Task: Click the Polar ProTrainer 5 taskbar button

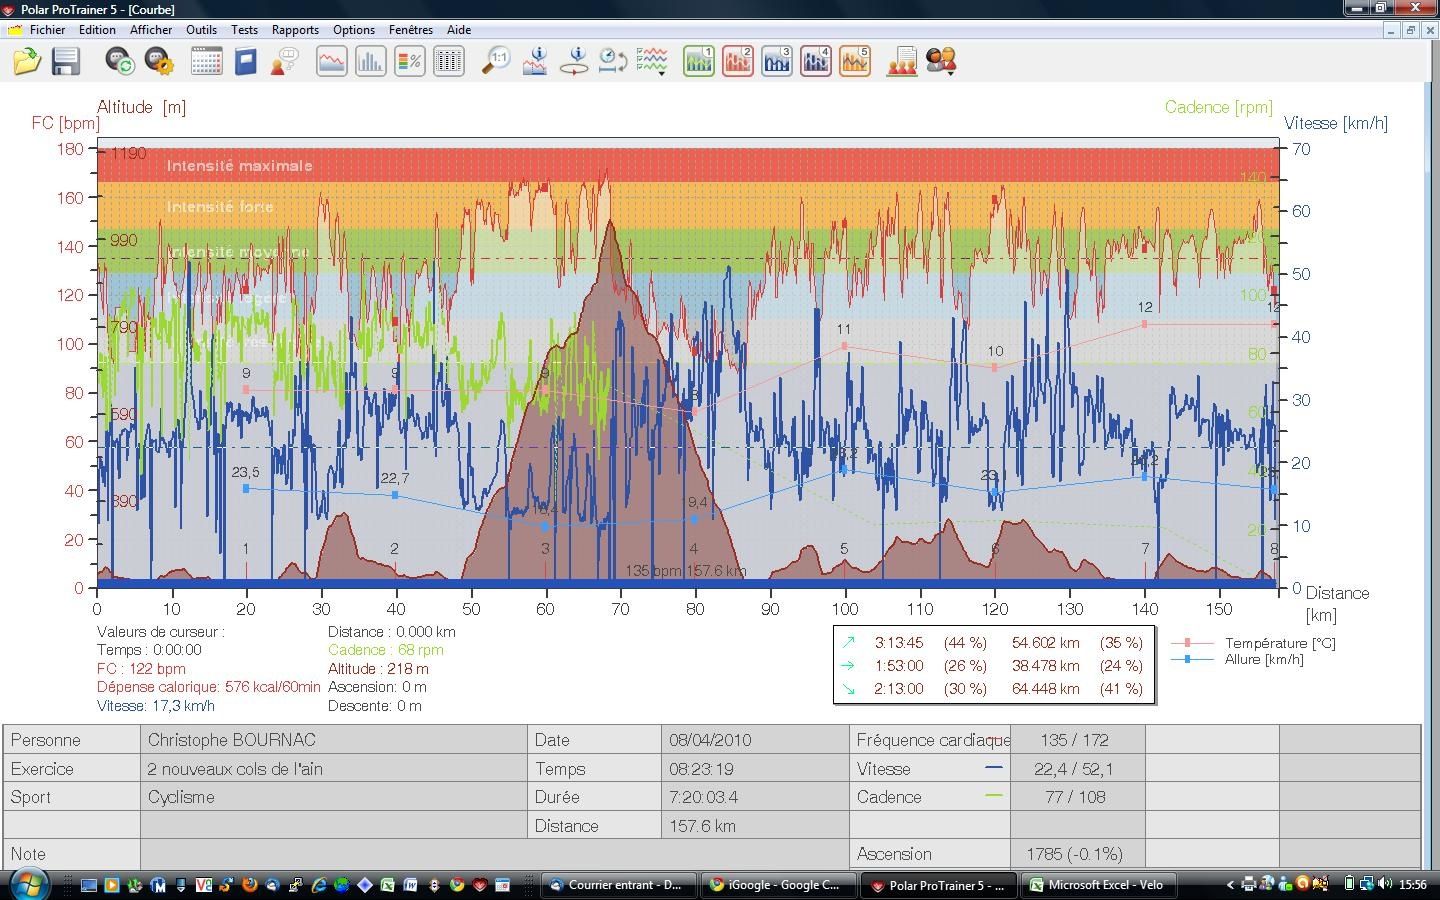Action: coord(938,885)
